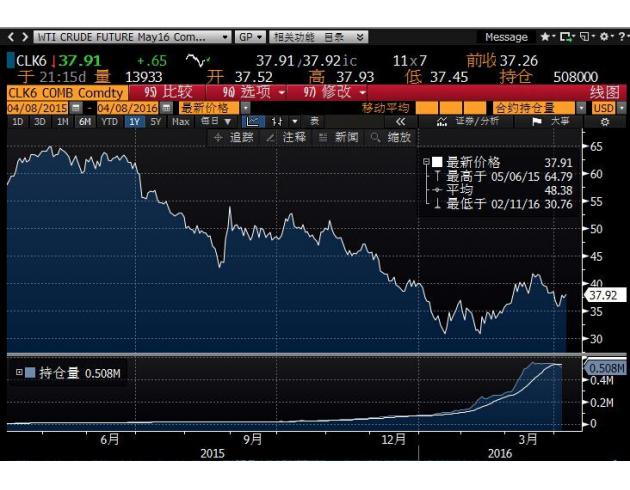Image resolution: width=630 pixels, height=490 pixels.
Task: Switch to the 6M time range
Action: point(84,121)
